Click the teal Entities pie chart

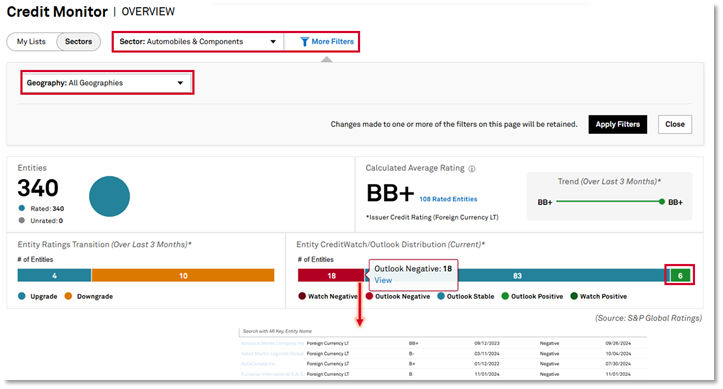tap(109, 196)
